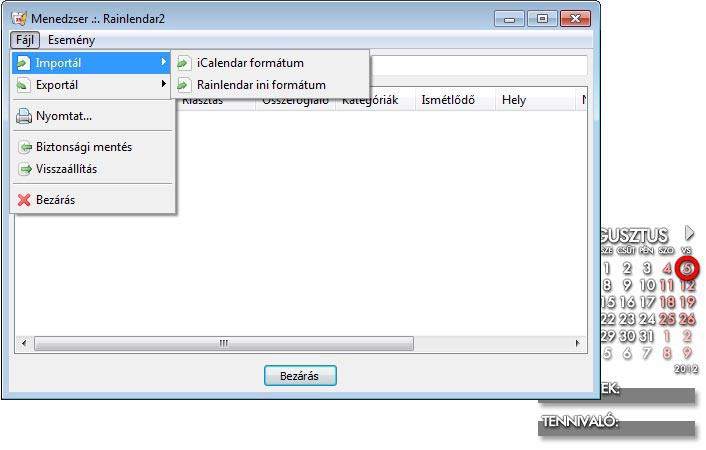Pick iCalendar formátum import option
The image size is (706, 450).
point(270,63)
